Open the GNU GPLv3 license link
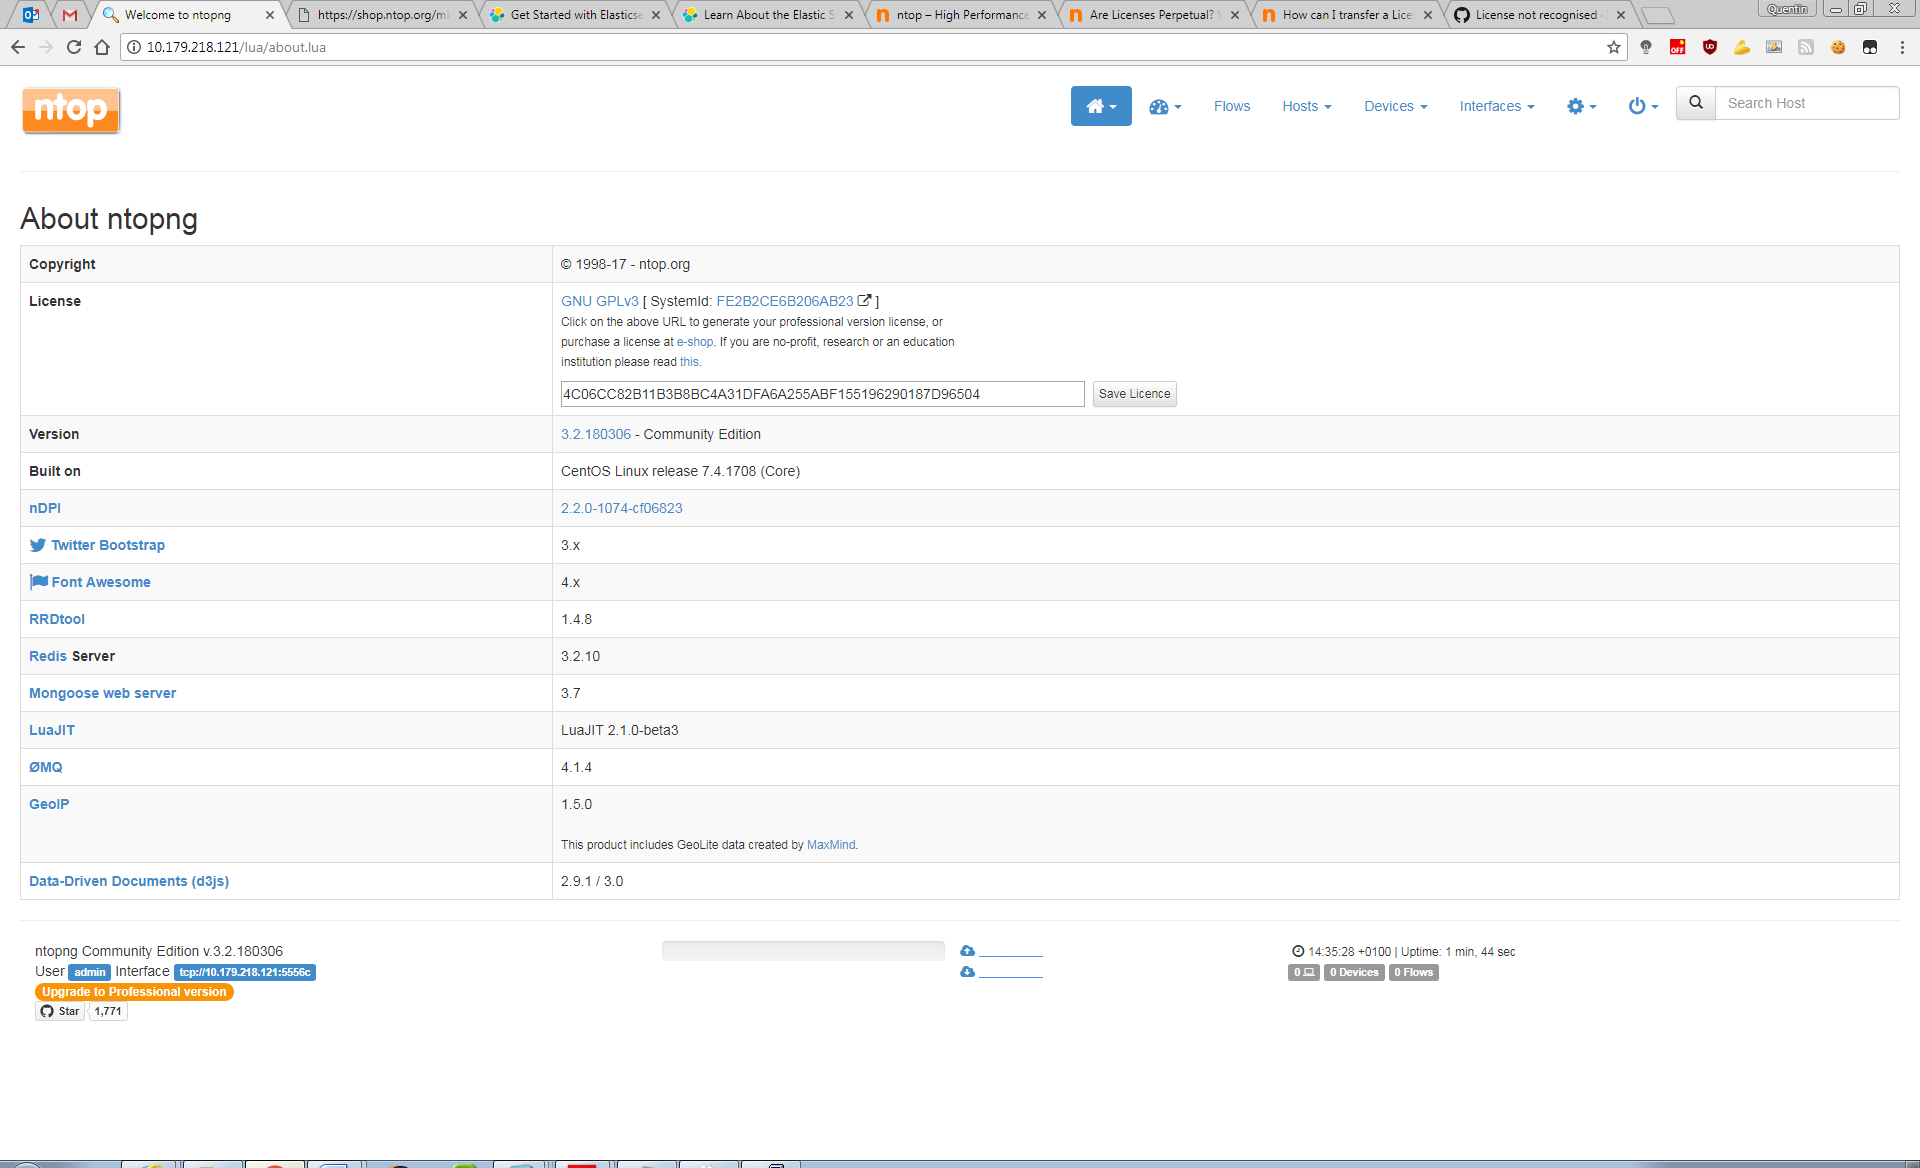Viewport: 1920px width, 1168px height. pos(599,301)
